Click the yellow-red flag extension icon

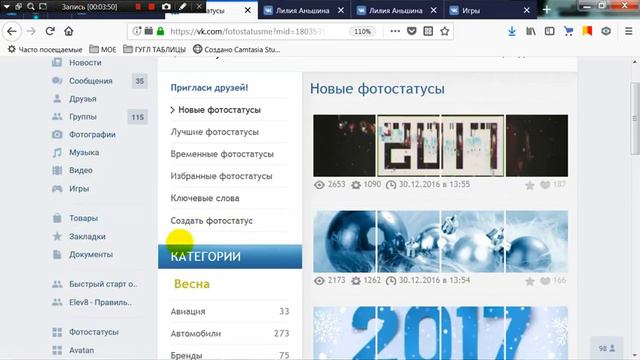587,31
